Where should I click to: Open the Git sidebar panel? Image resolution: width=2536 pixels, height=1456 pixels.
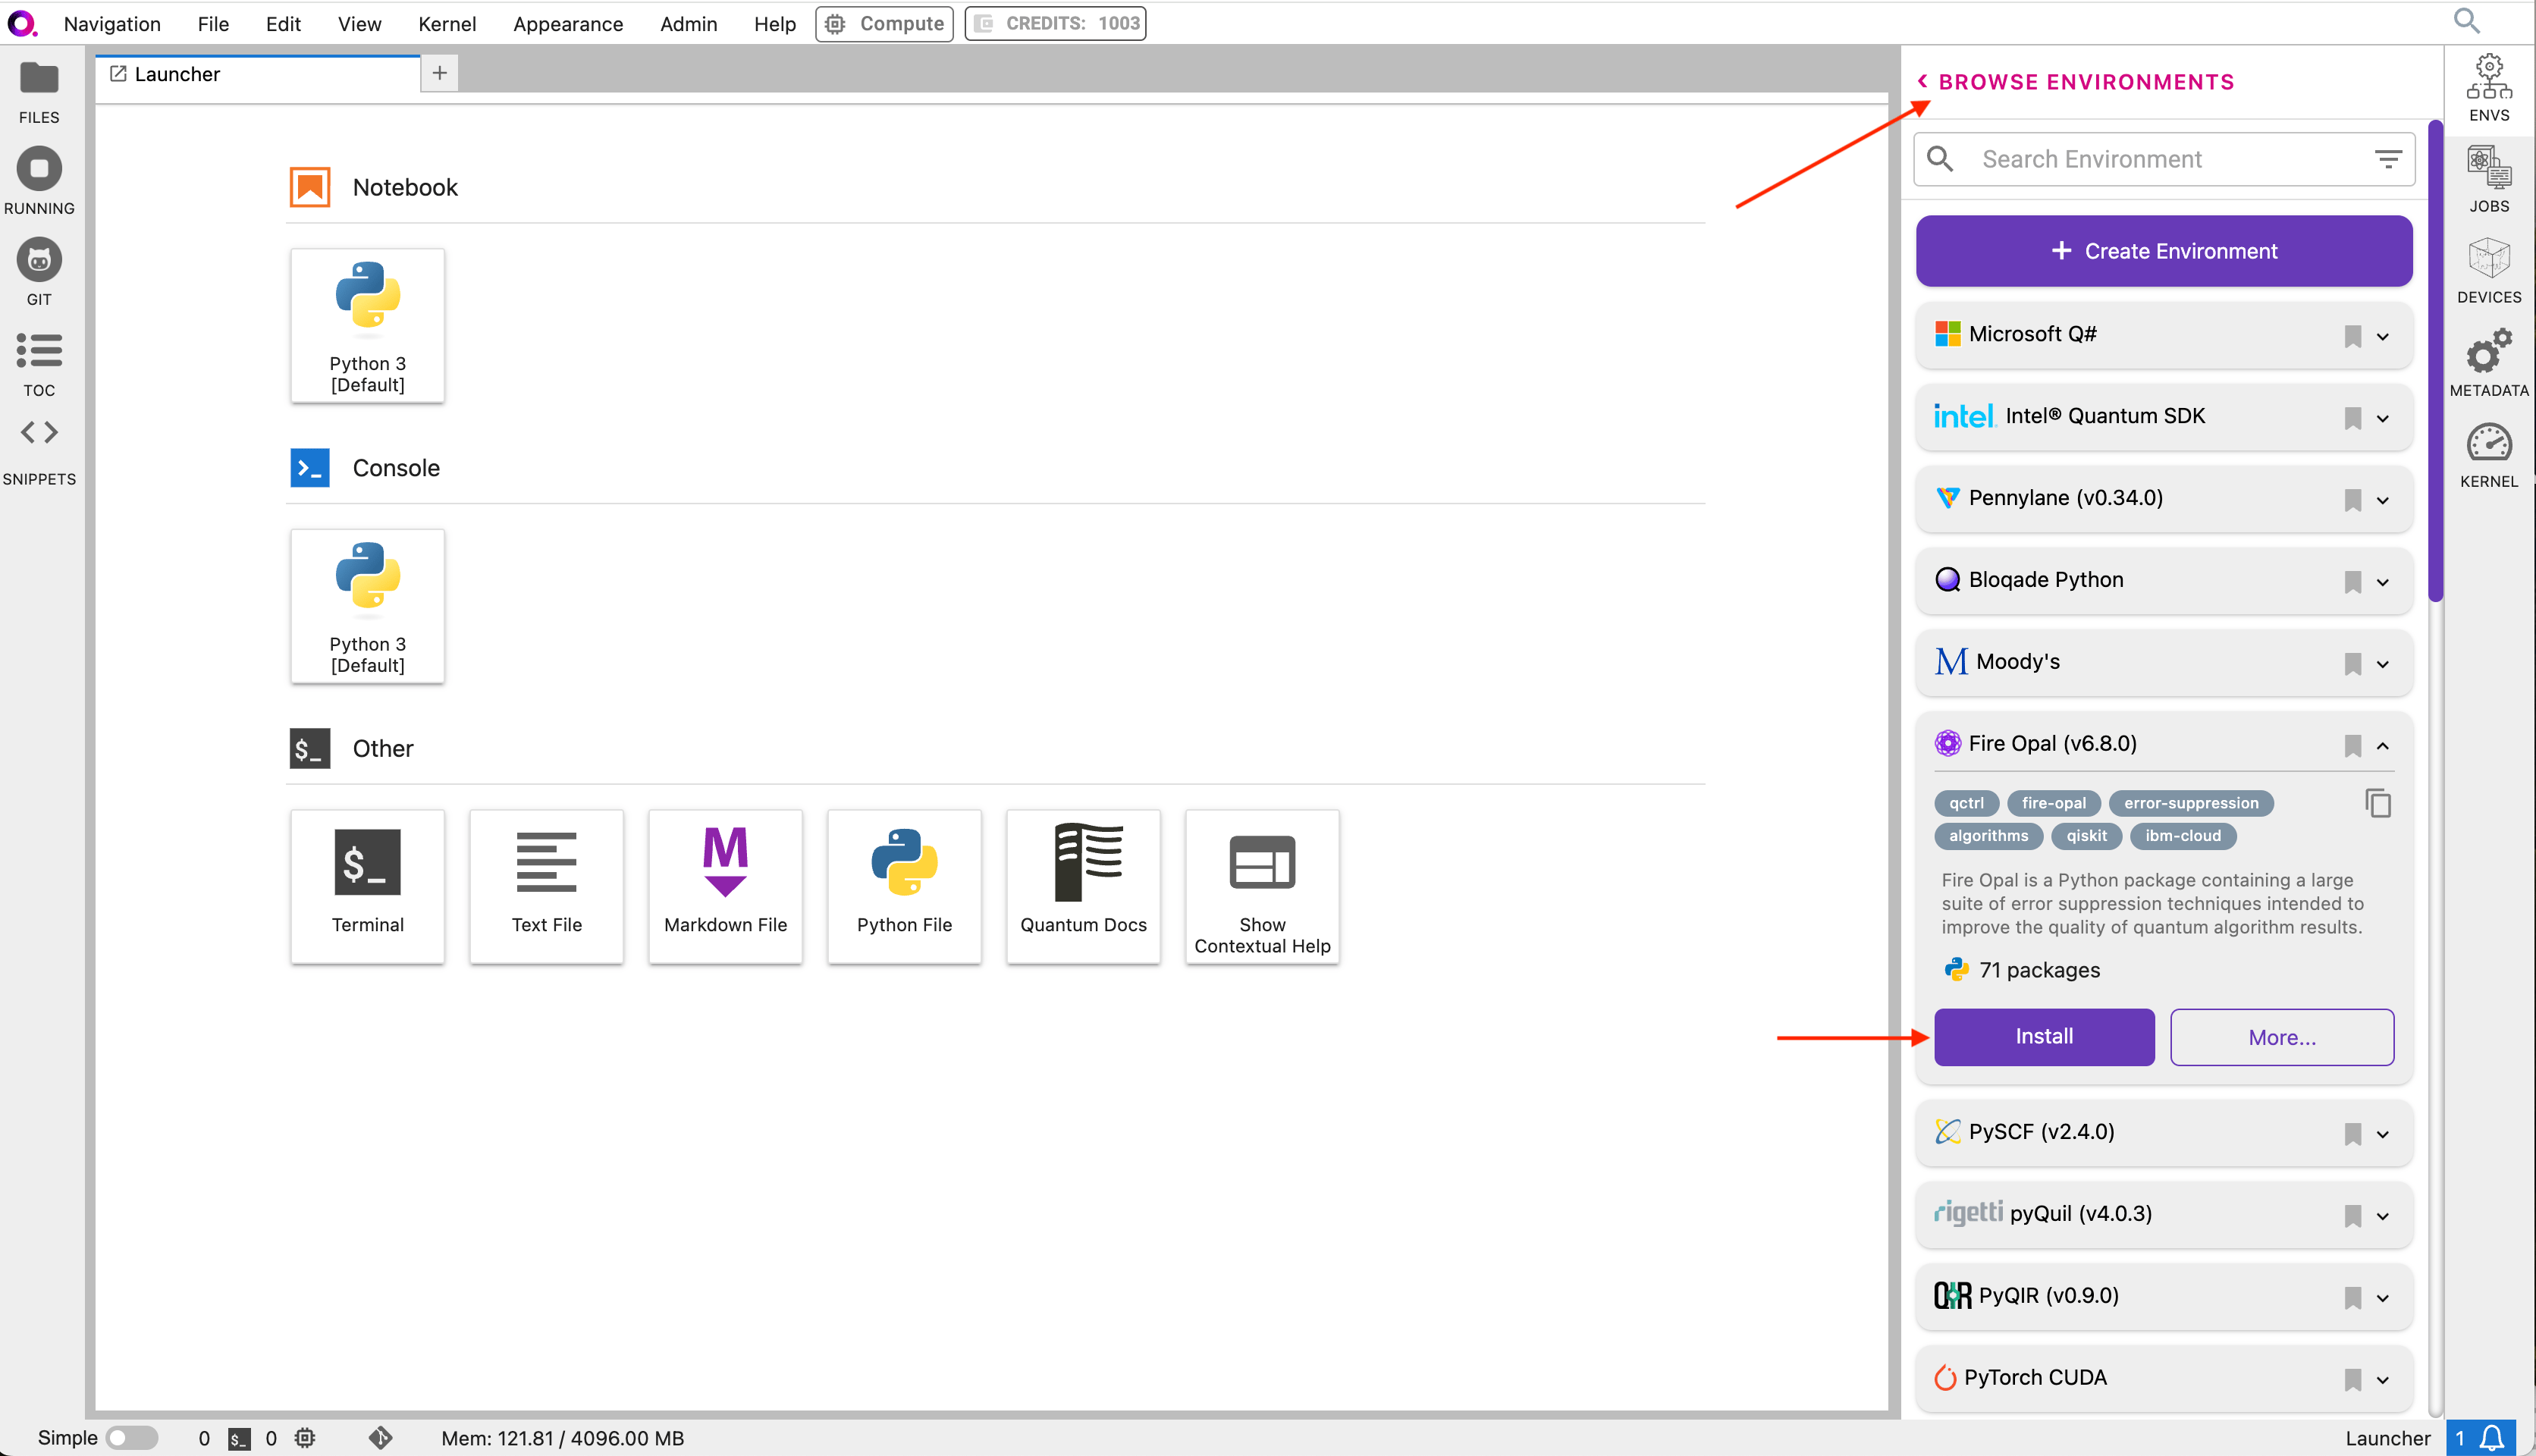pos(39,272)
